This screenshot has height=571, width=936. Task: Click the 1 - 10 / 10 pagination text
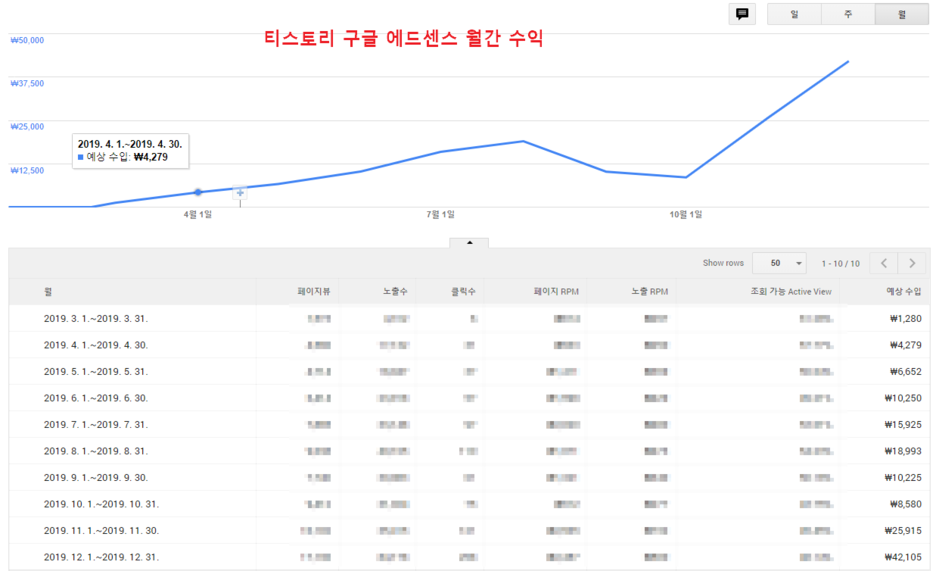point(840,263)
